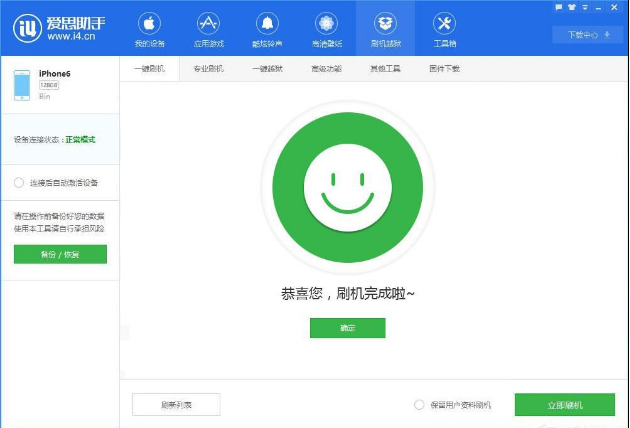Confirm with the 确定 button
The width and height of the screenshot is (630, 428).
[x=348, y=328]
